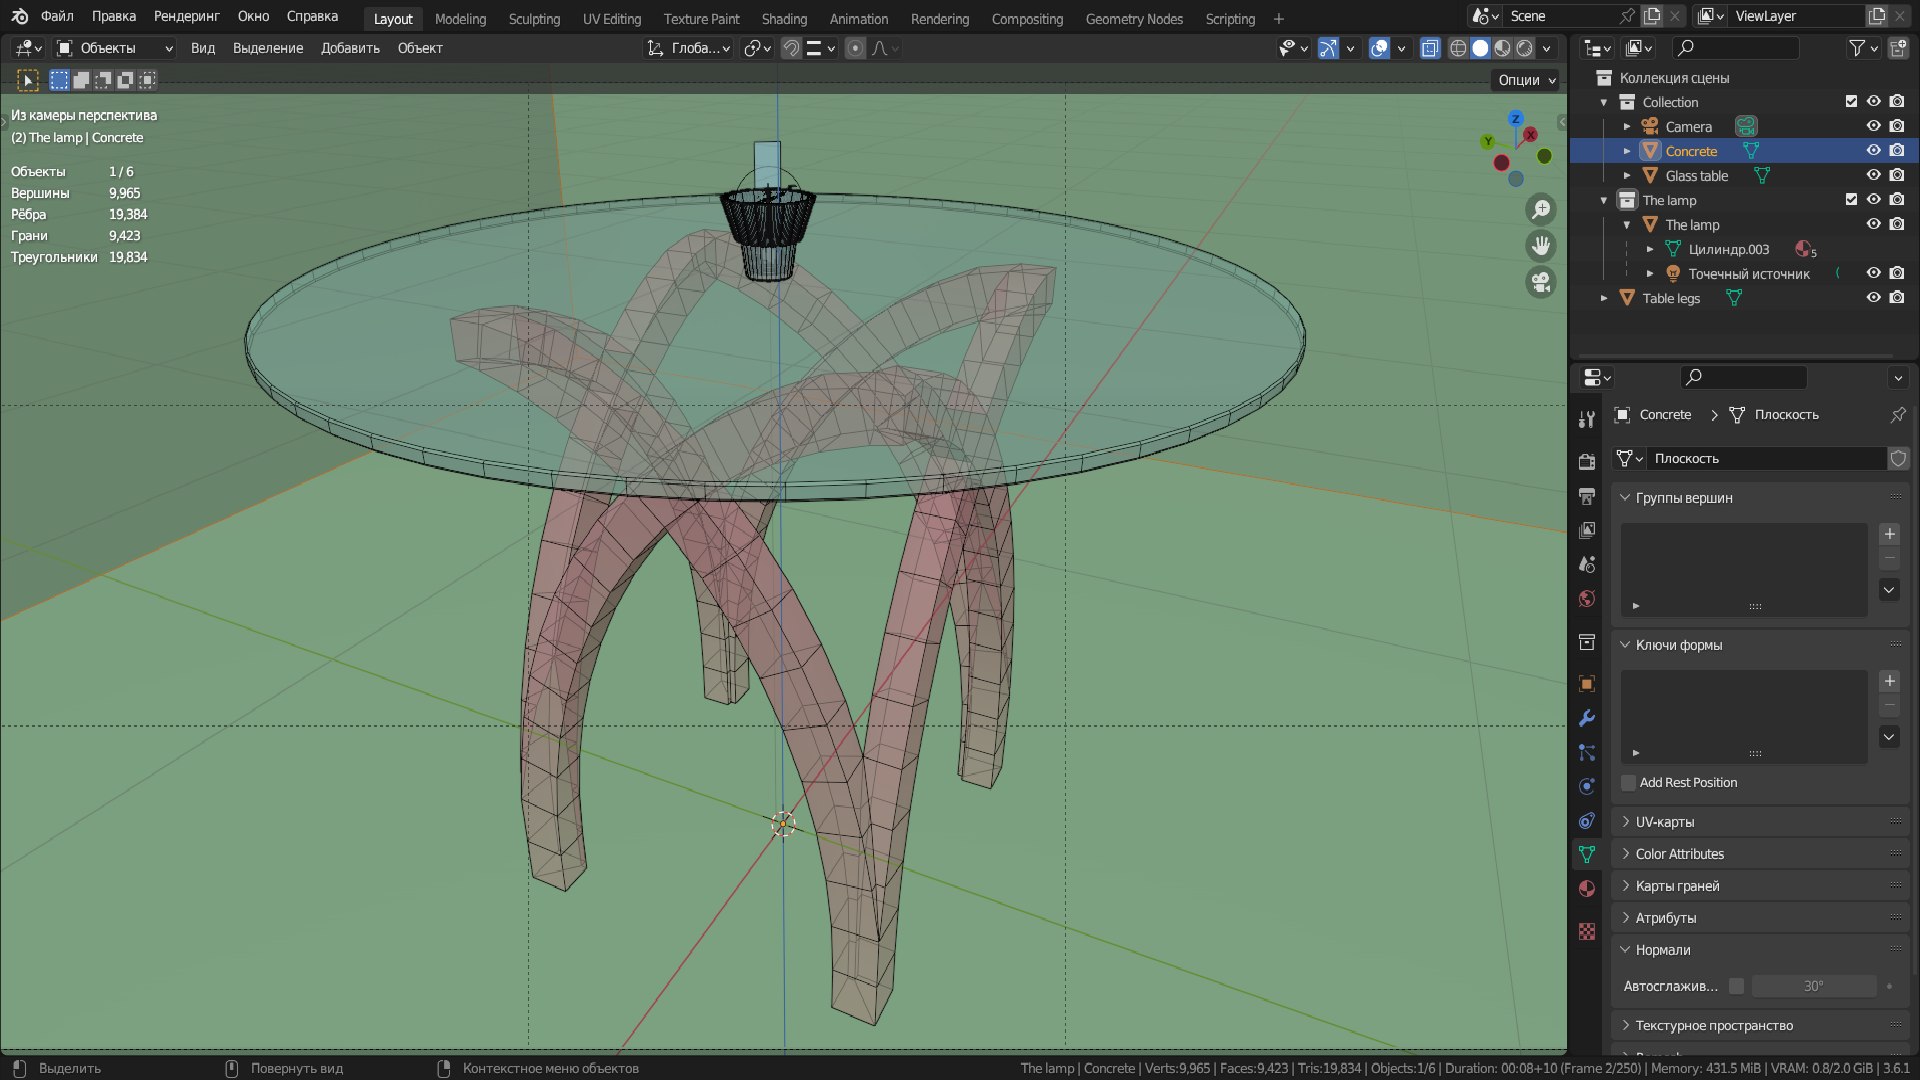Open shape key specials menu arrow

[x=1889, y=737]
